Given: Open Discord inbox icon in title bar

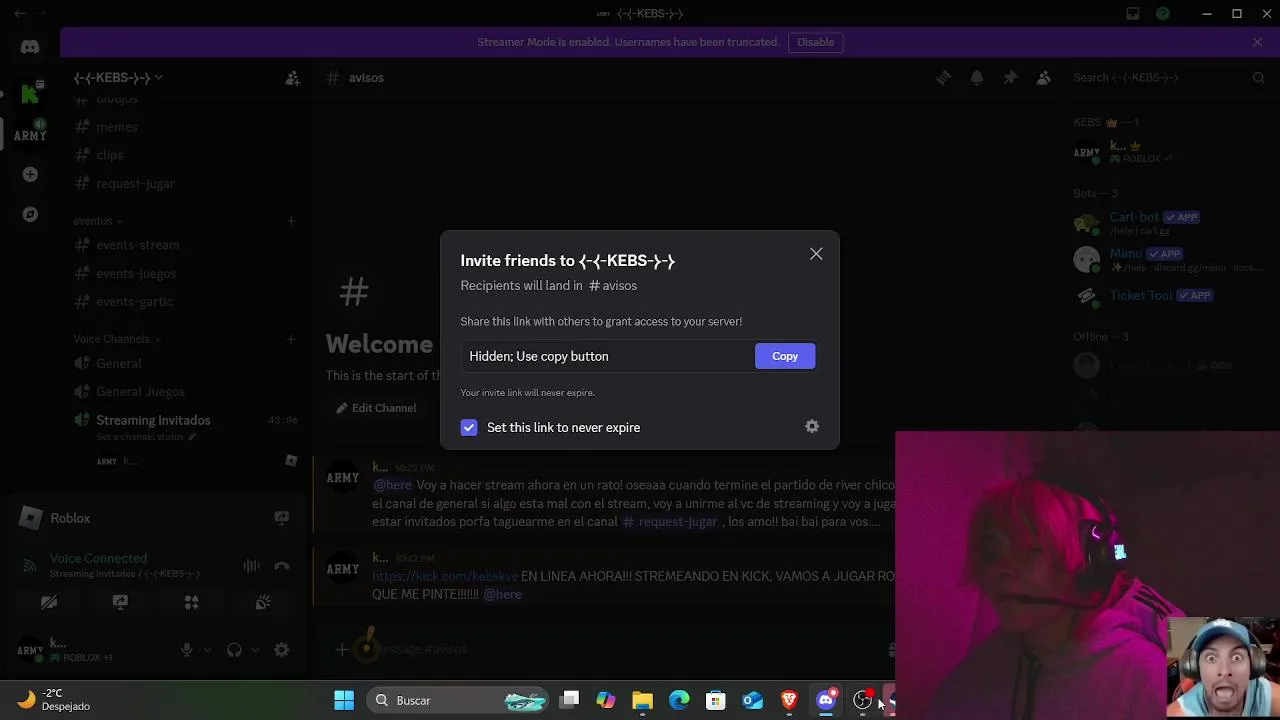Looking at the screenshot, I should (1132, 14).
